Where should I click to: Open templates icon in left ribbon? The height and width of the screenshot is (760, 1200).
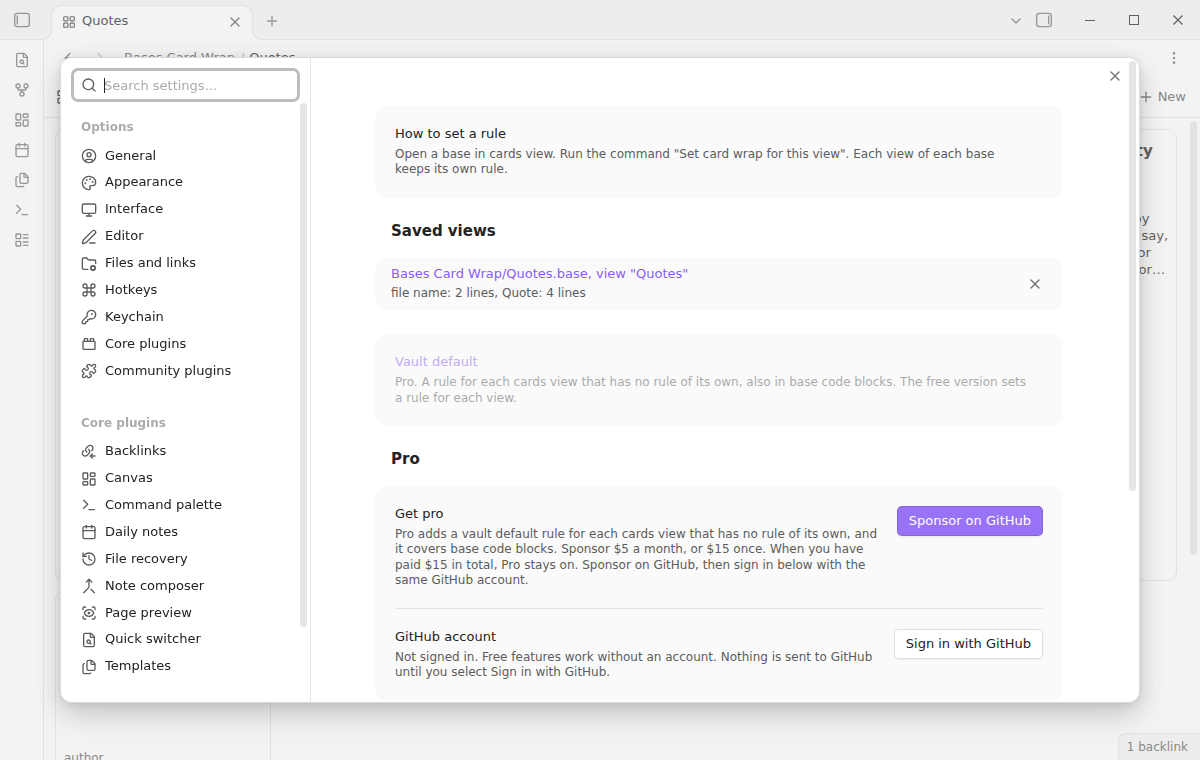pyautogui.click(x=22, y=180)
